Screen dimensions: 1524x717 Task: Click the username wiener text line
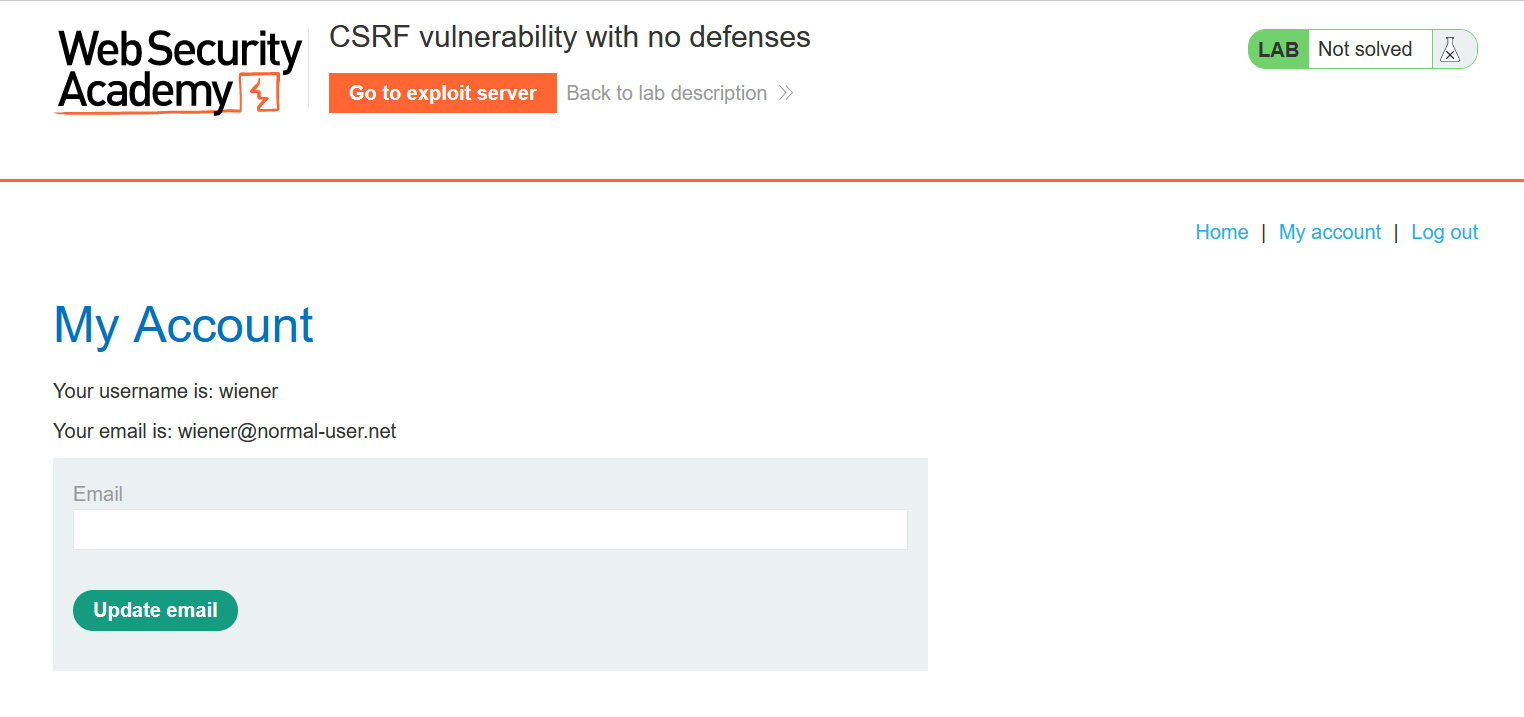165,391
